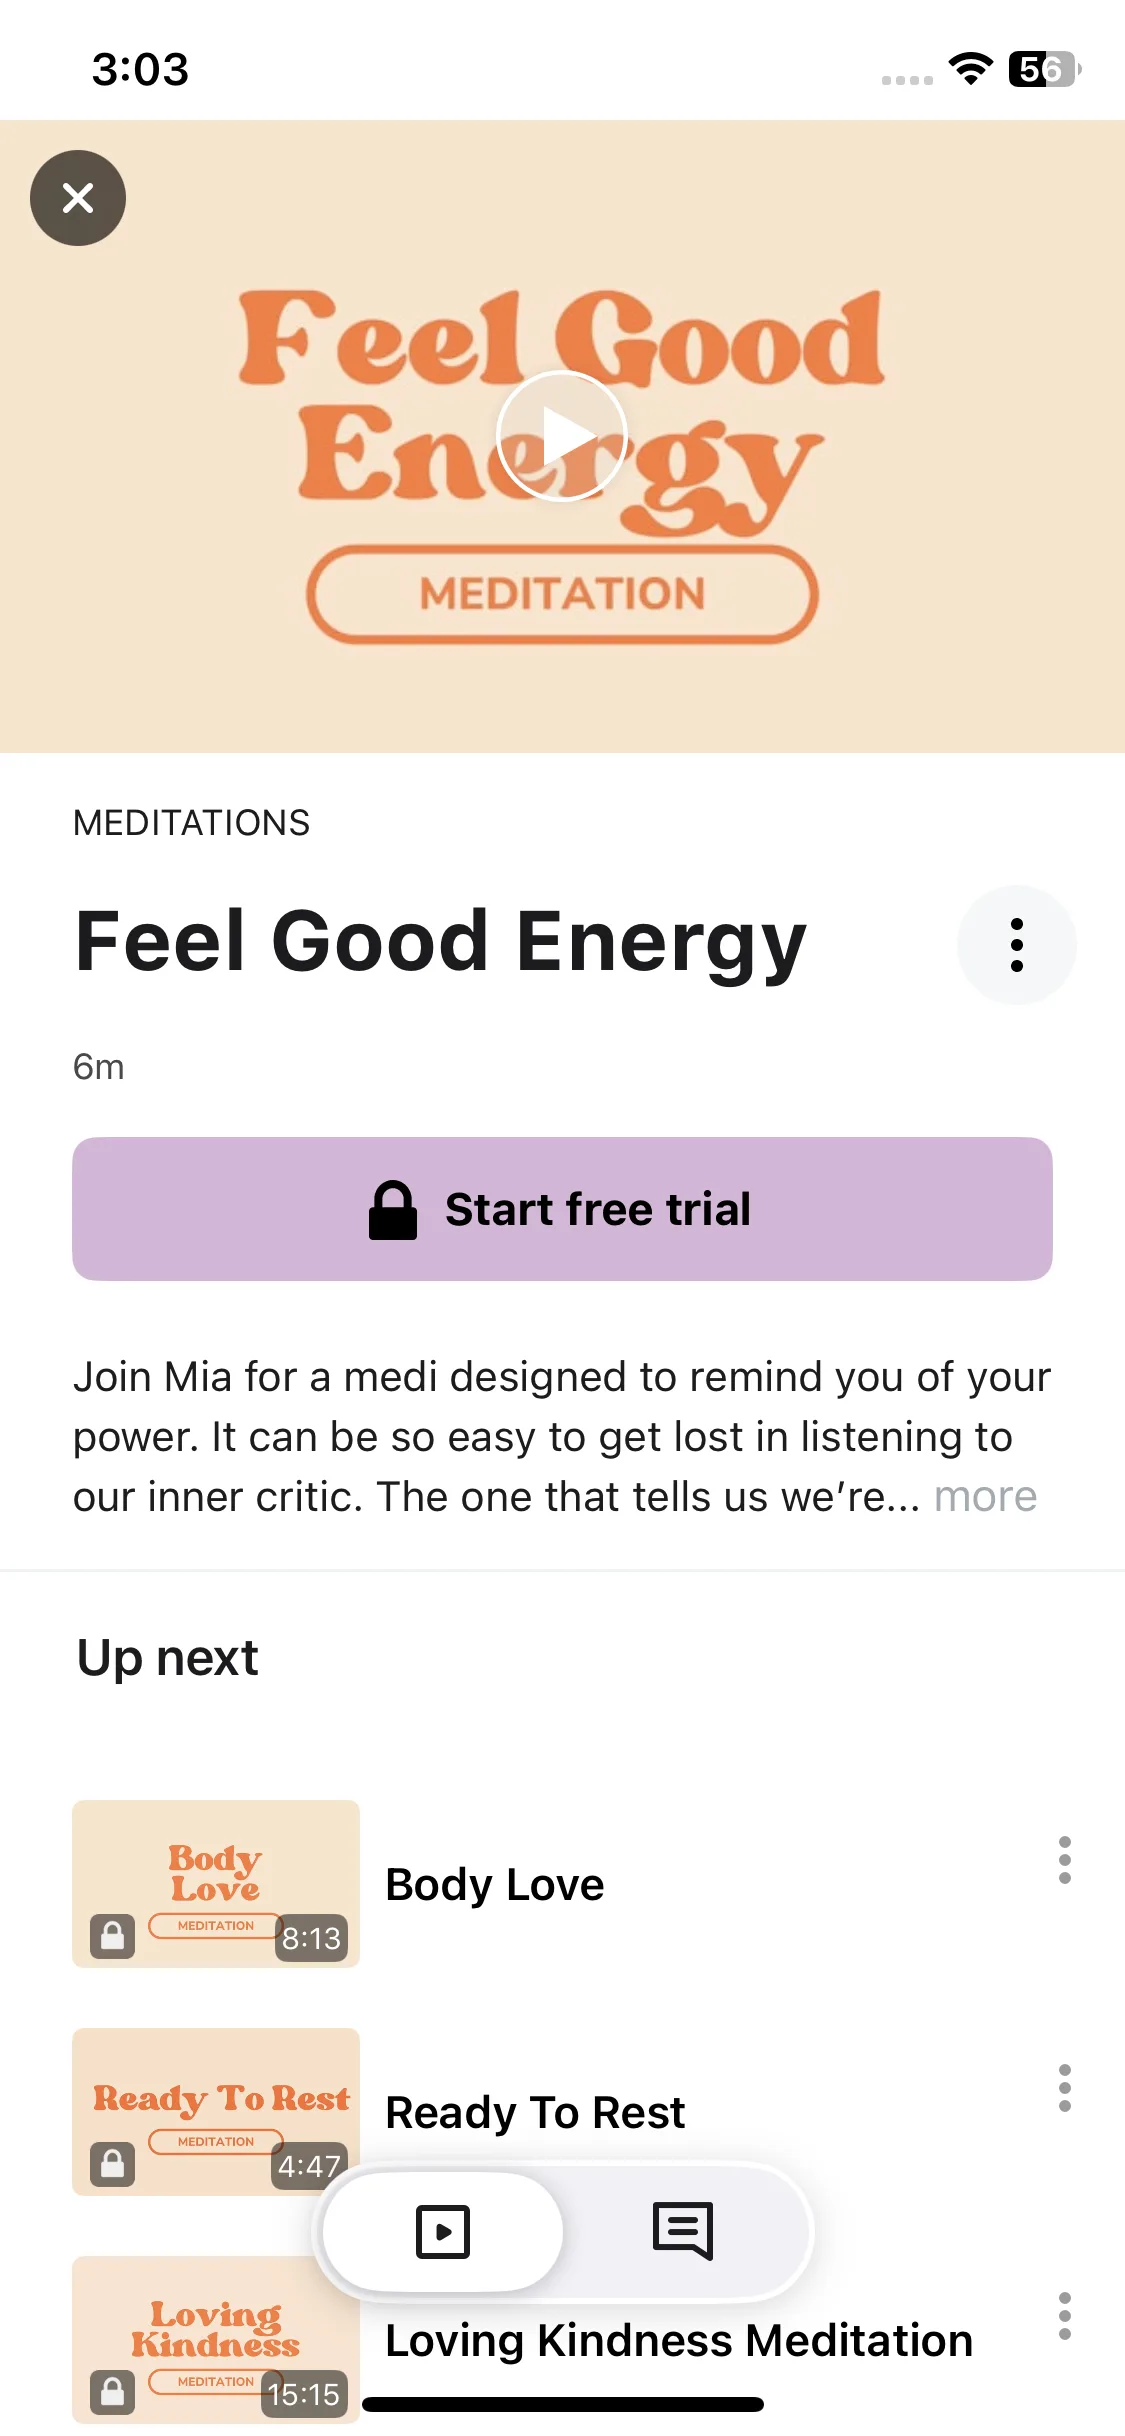Tap the Wi-Fi status icon

point(970,69)
